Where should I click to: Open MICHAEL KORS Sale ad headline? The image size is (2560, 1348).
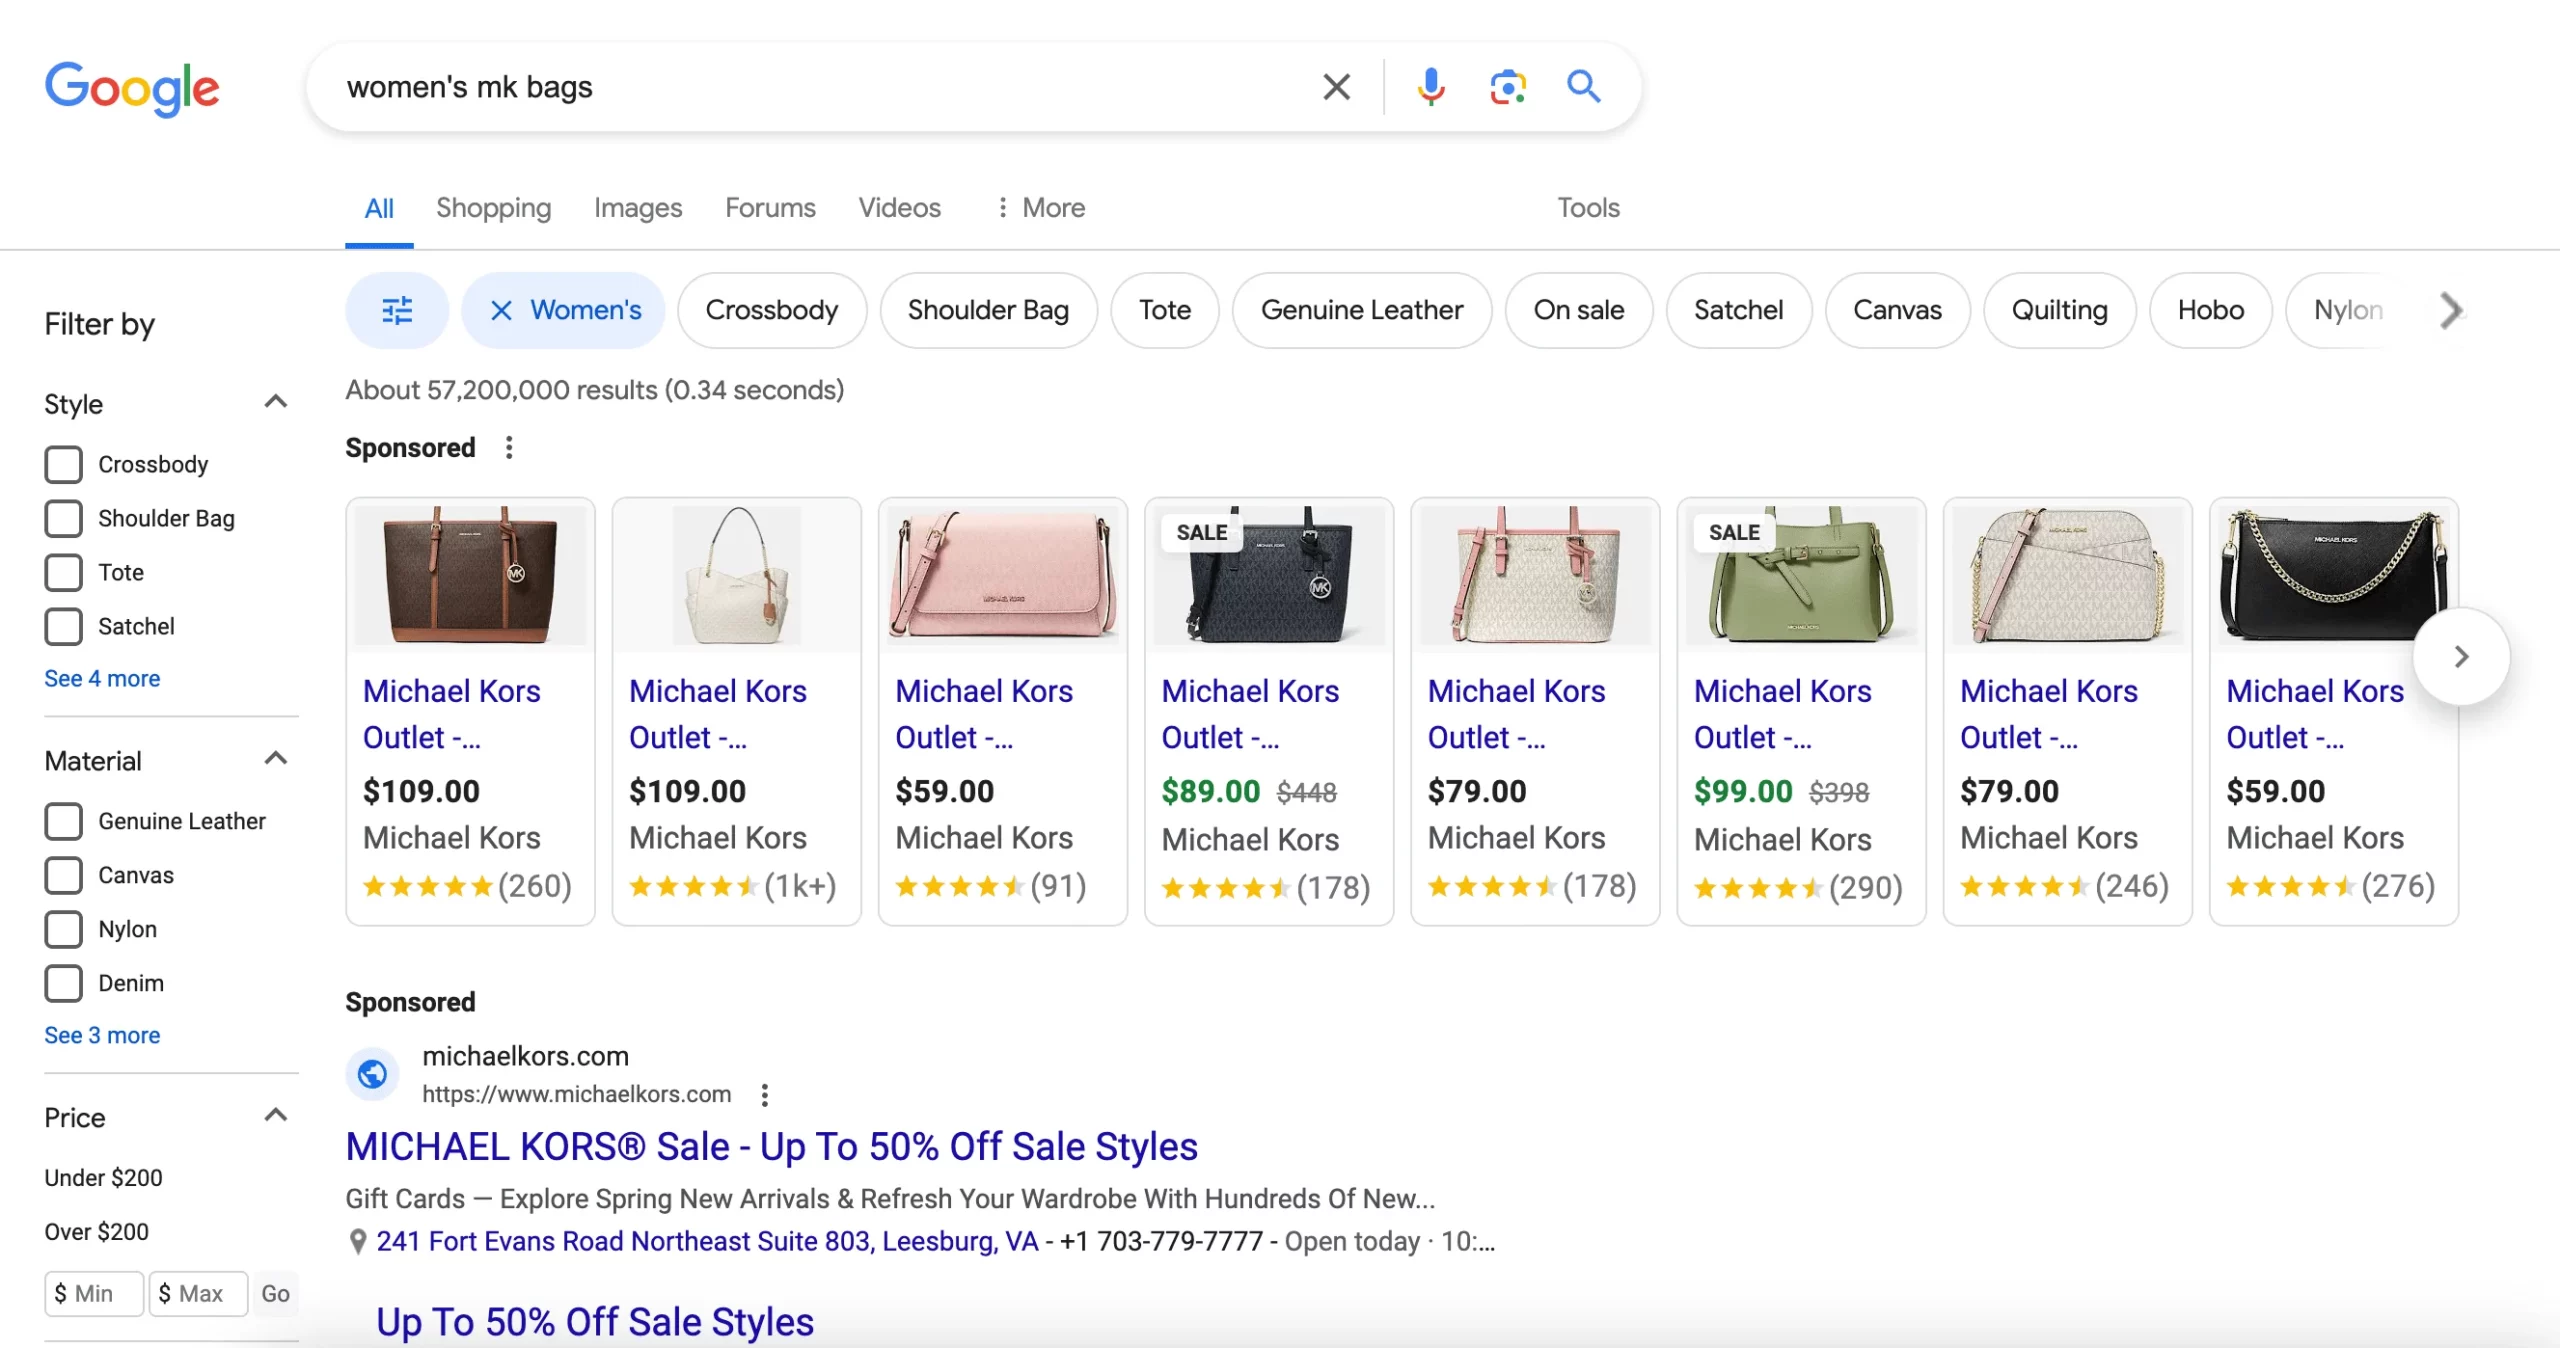pyautogui.click(x=771, y=1146)
